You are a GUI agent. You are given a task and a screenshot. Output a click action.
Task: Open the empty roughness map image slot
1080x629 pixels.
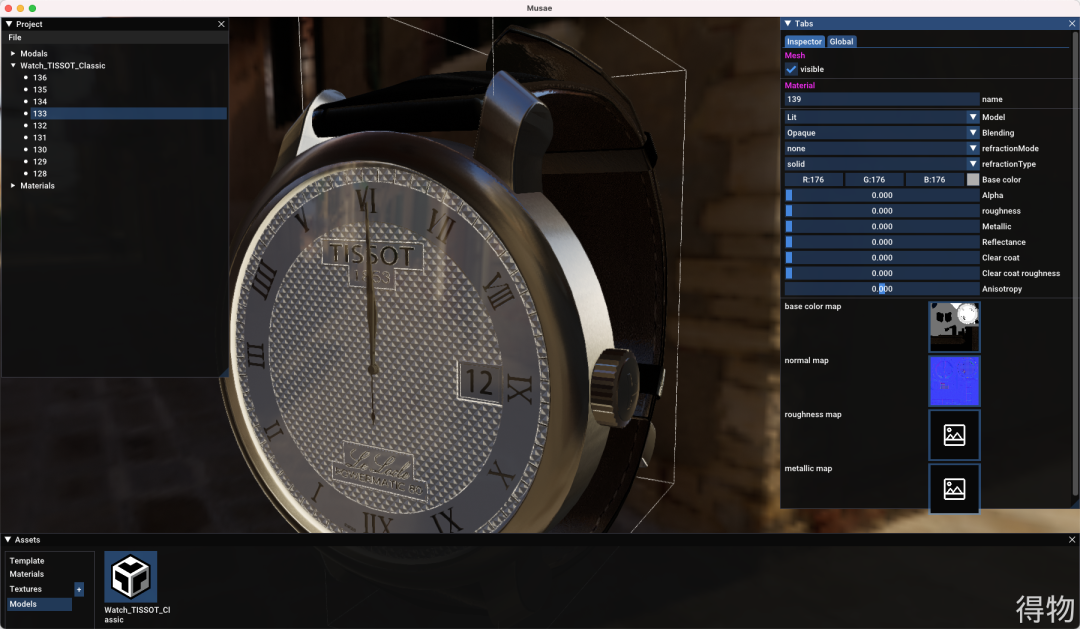point(954,435)
